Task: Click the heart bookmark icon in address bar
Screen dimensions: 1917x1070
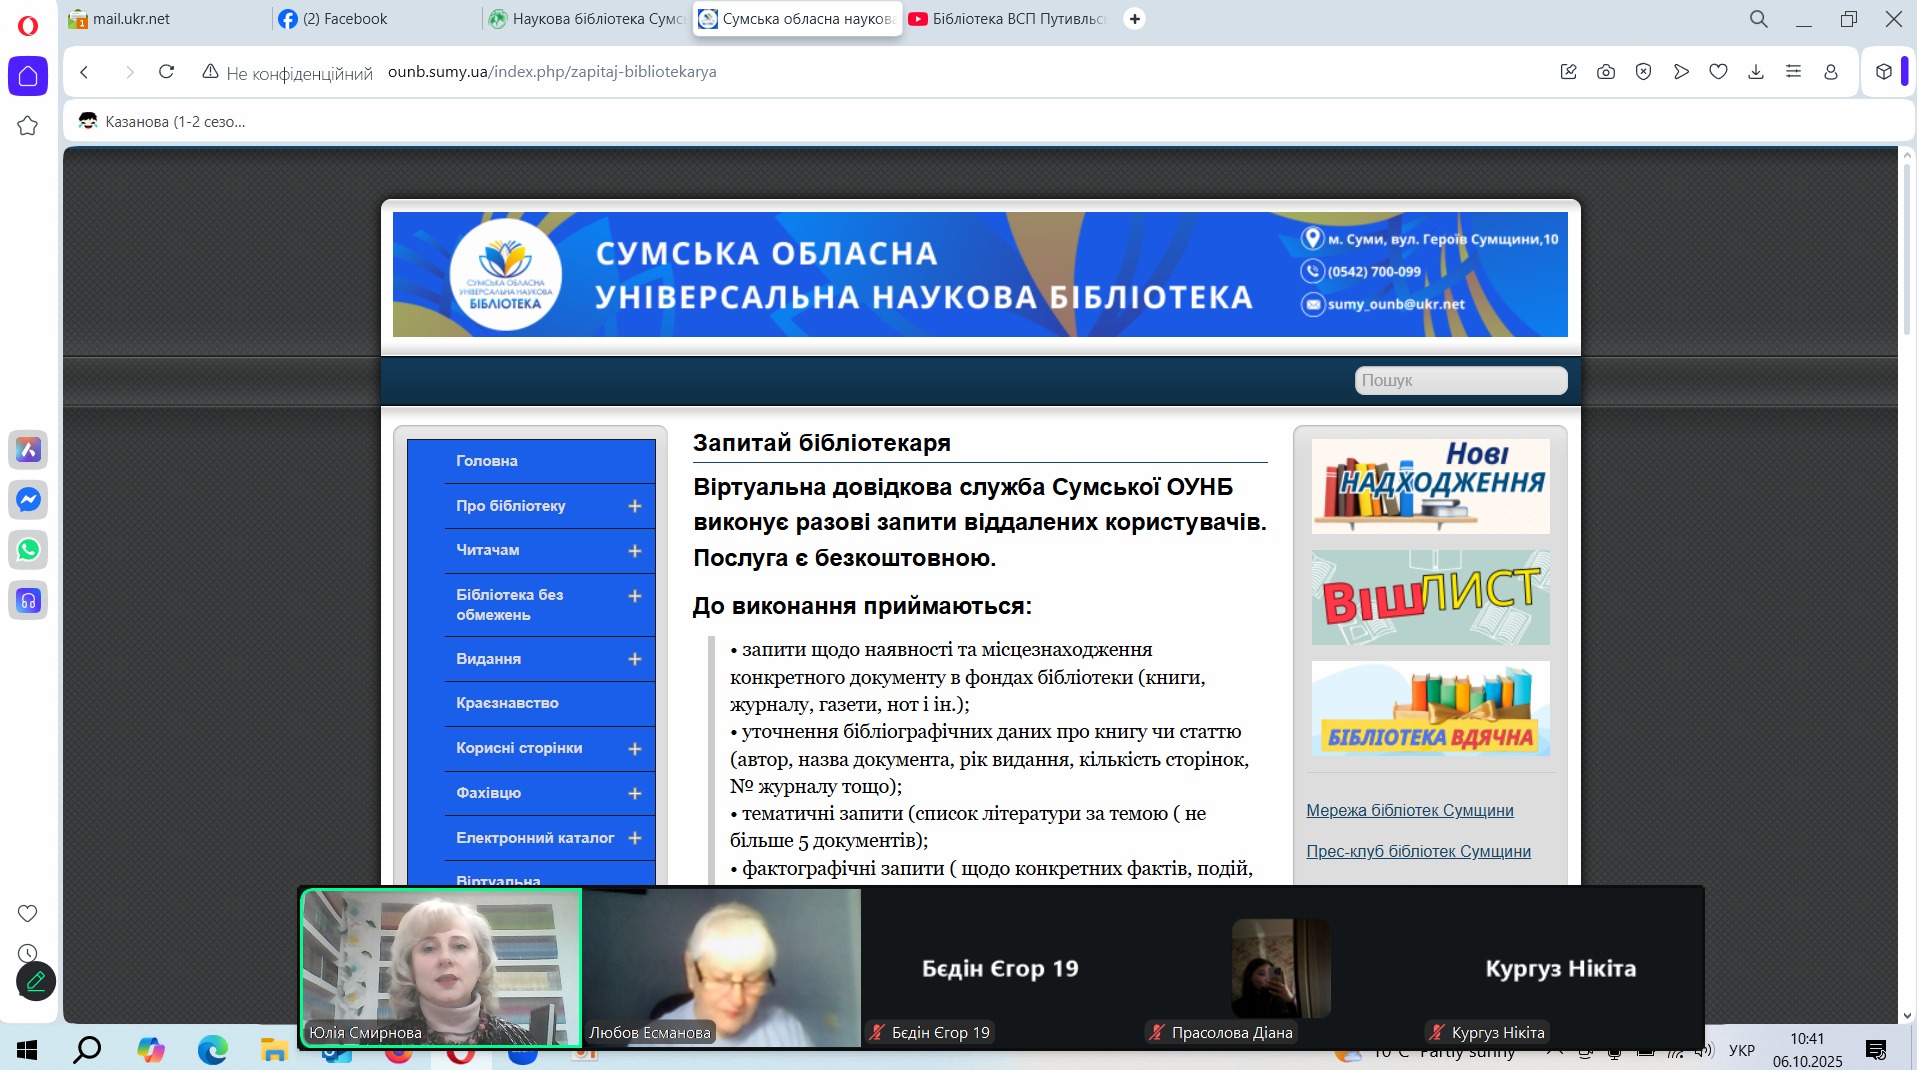Action: coord(1718,72)
